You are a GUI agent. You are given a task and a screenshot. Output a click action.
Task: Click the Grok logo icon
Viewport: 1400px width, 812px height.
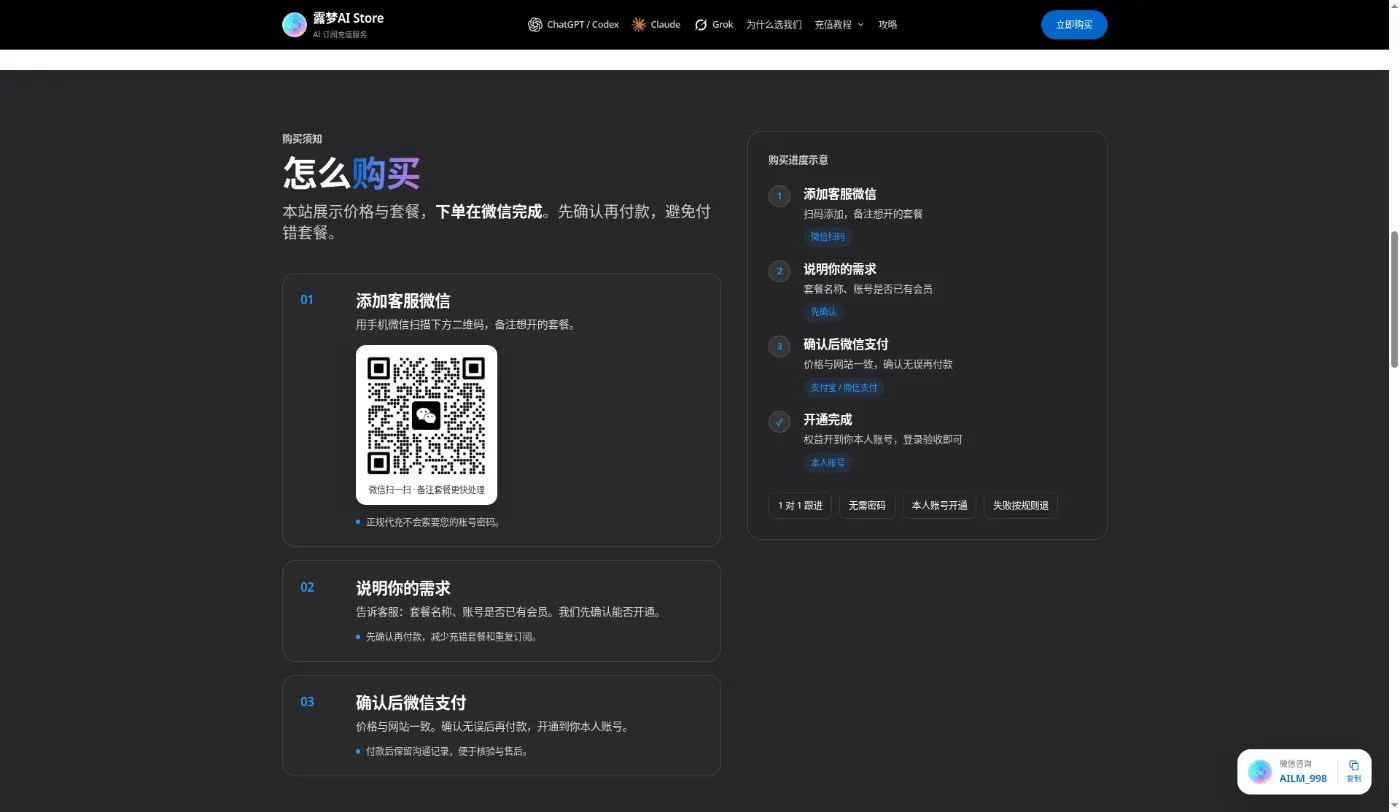point(701,25)
